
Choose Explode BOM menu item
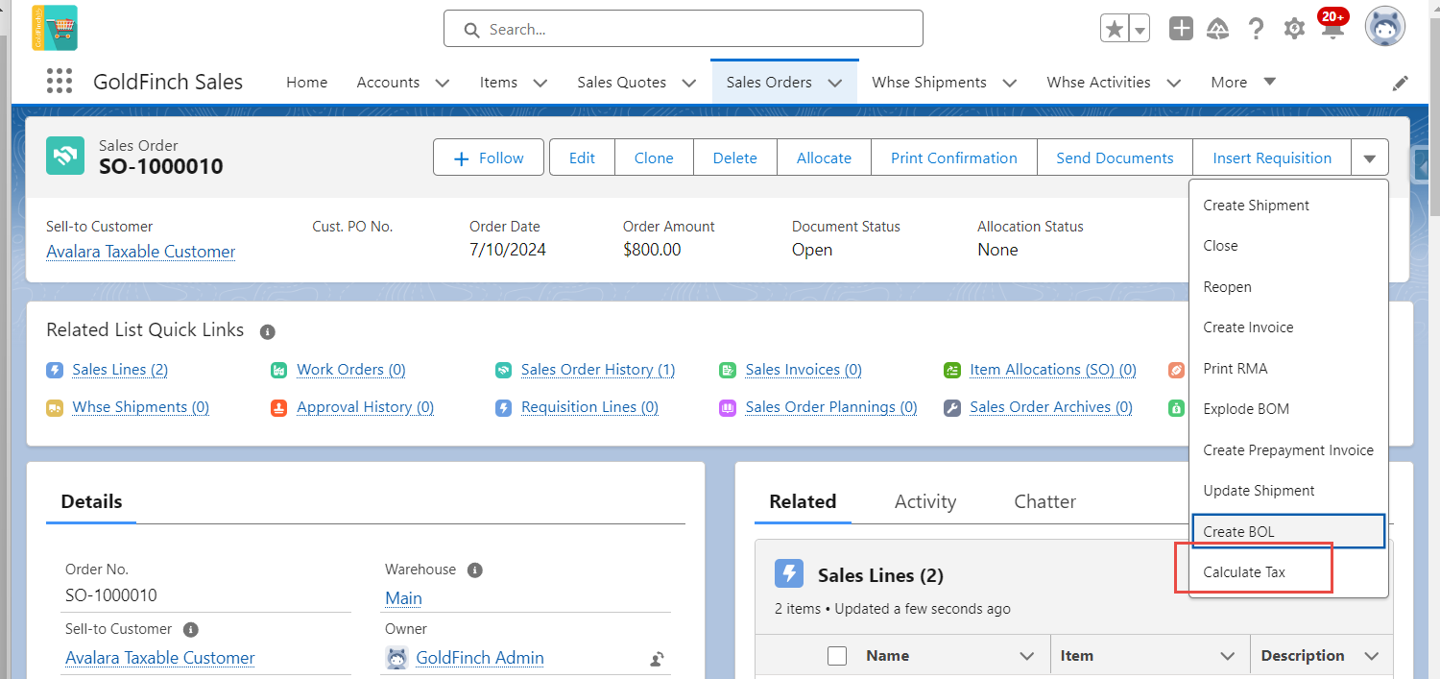click(x=1288, y=409)
